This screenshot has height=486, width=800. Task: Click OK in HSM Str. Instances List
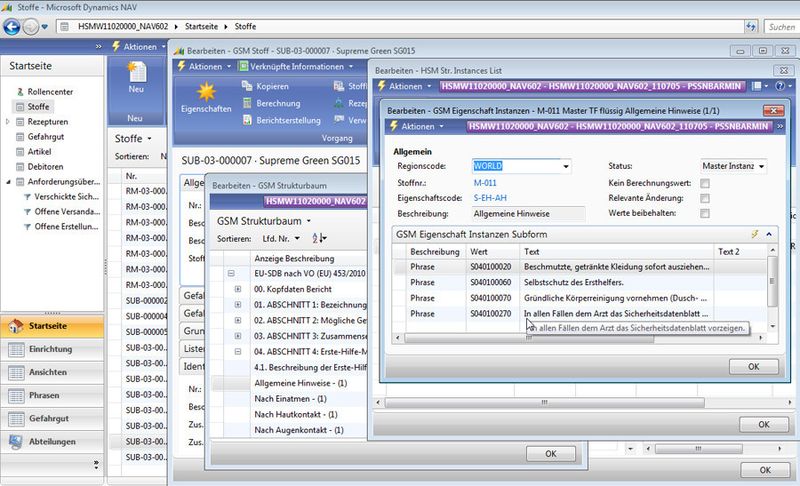[x=763, y=424]
